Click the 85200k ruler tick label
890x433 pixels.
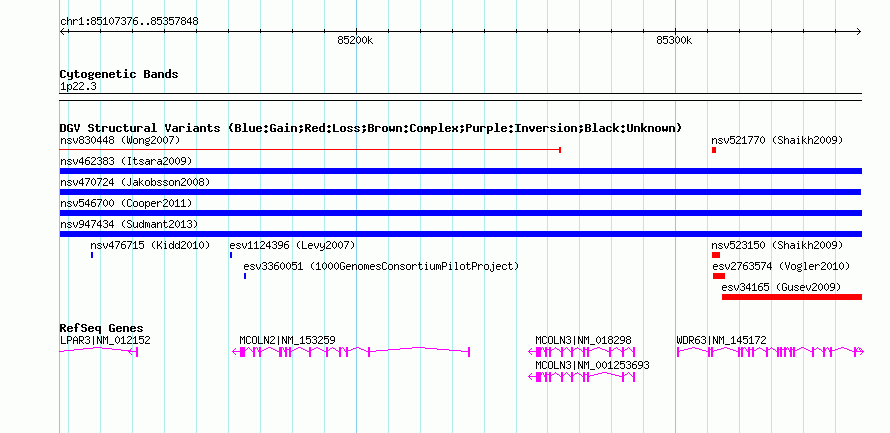pyautogui.click(x=355, y=40)
